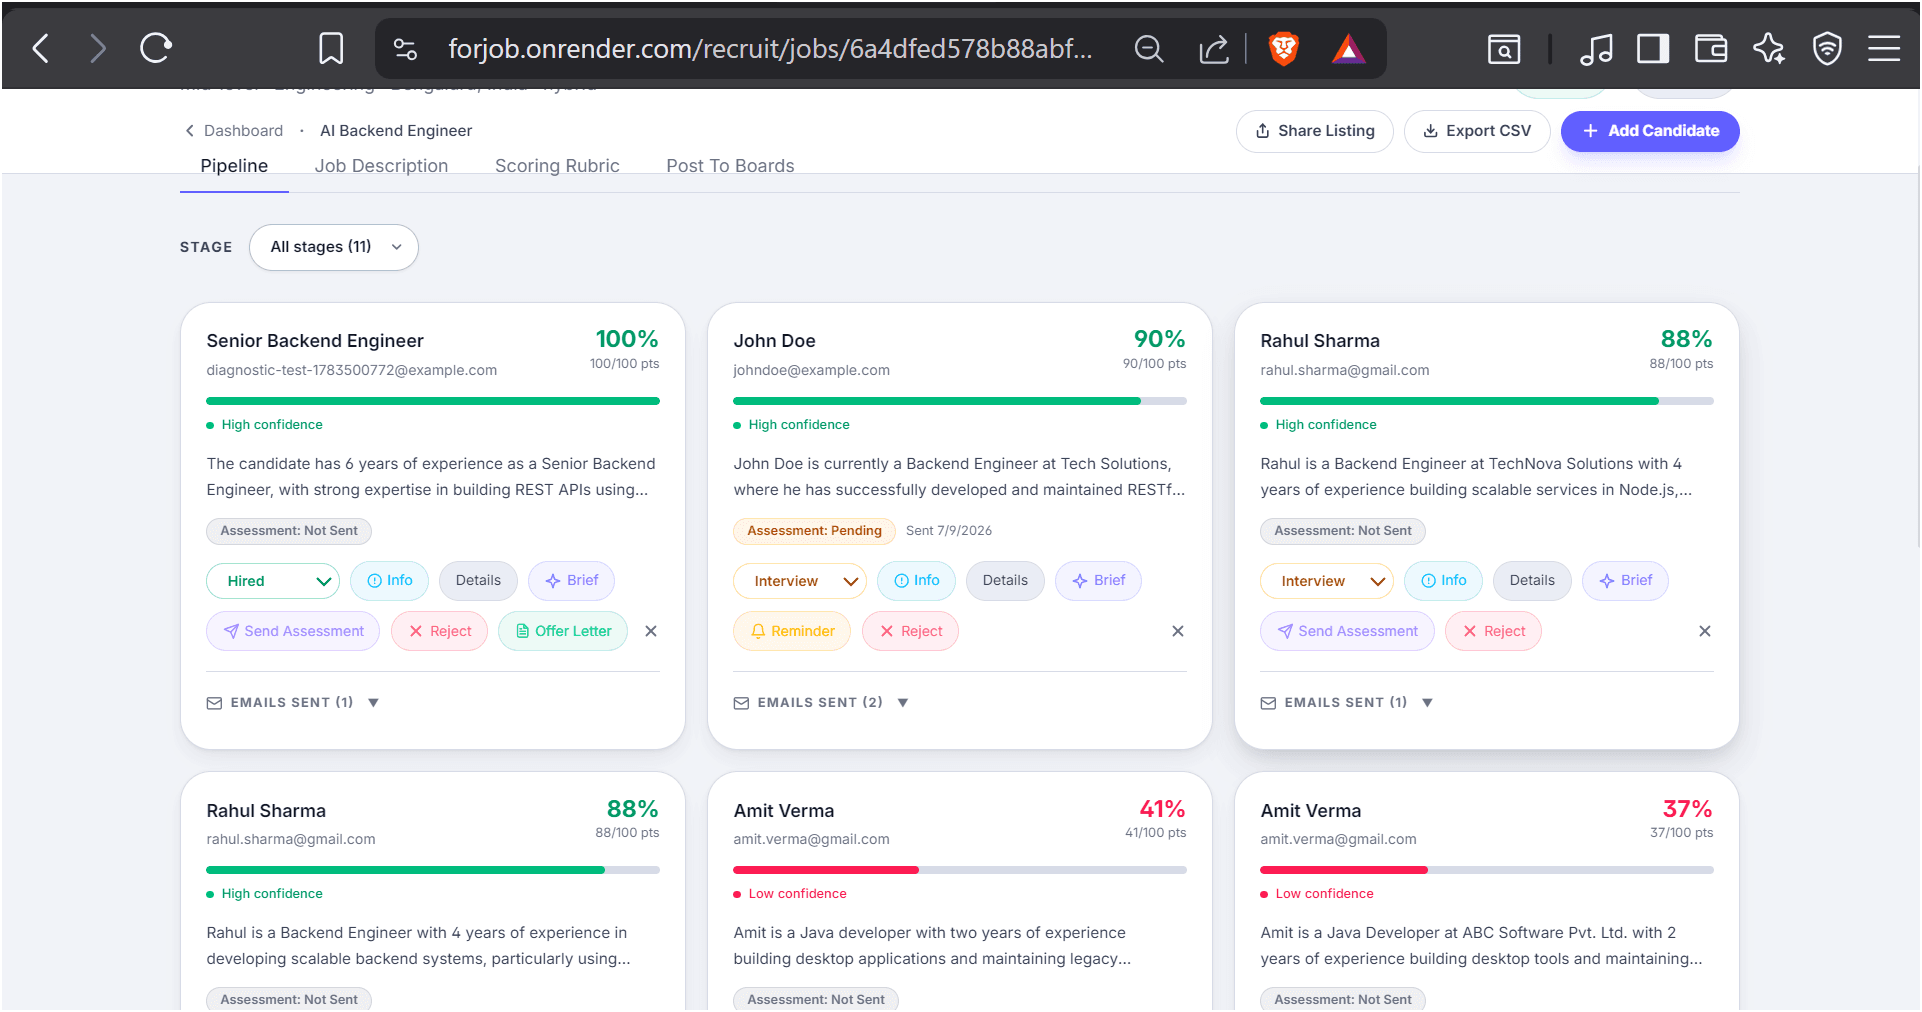Click John Doe's 90% score bar
The height and width of the screenshot is (1012, 1922).
pos(960,401)
